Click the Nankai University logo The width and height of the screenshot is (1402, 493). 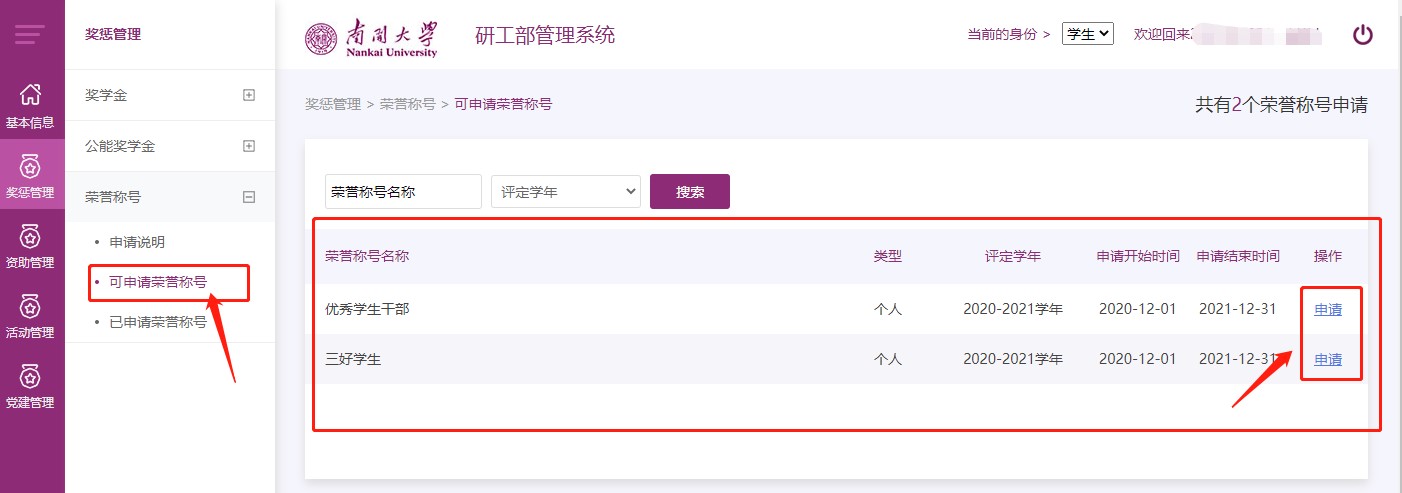pos(371,38)
